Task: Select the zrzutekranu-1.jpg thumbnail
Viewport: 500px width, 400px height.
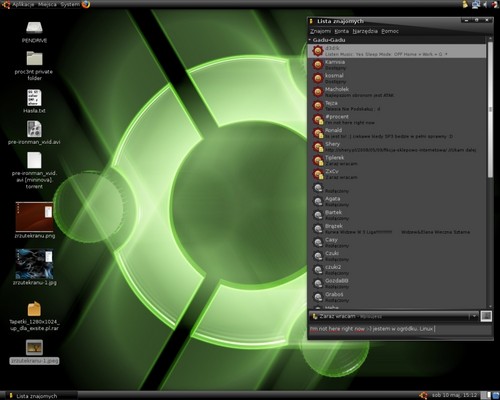Action: click(34, 264)
